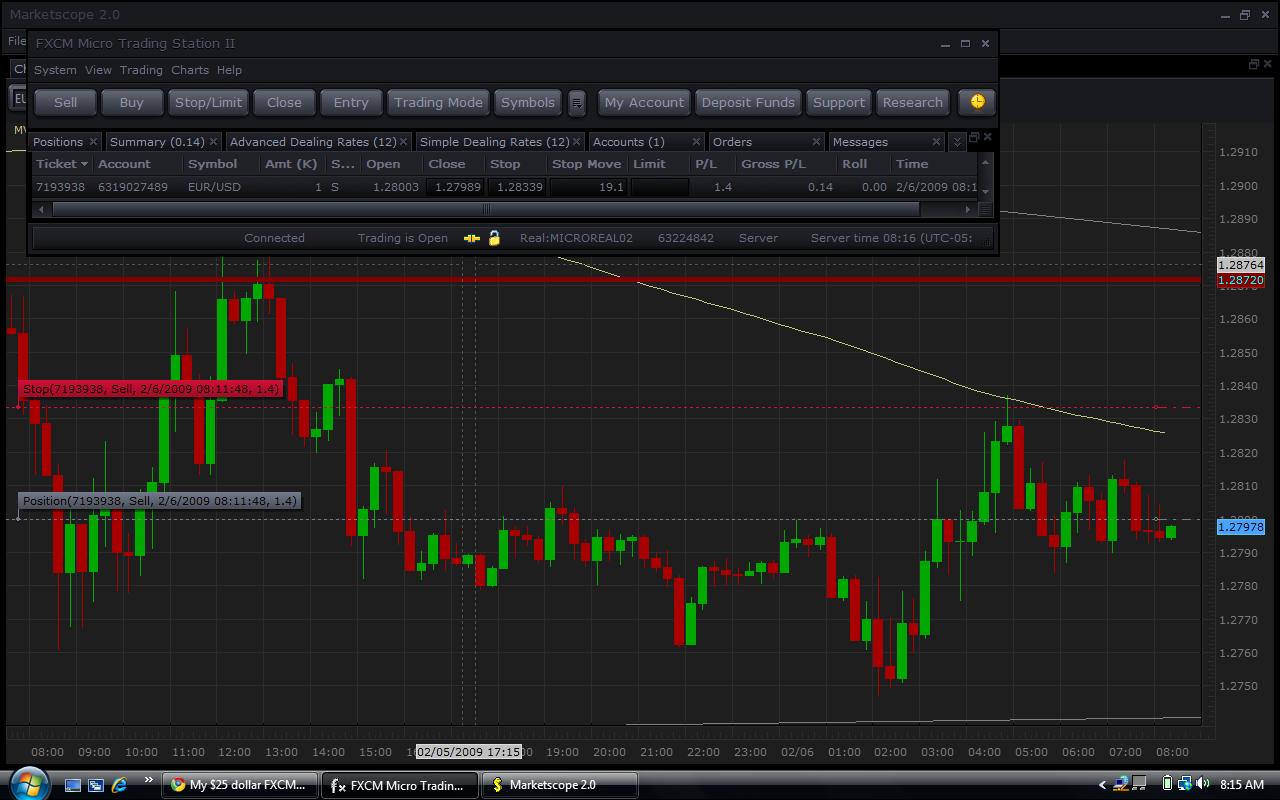Close the Accounts (1) tab

pos(696,142)
